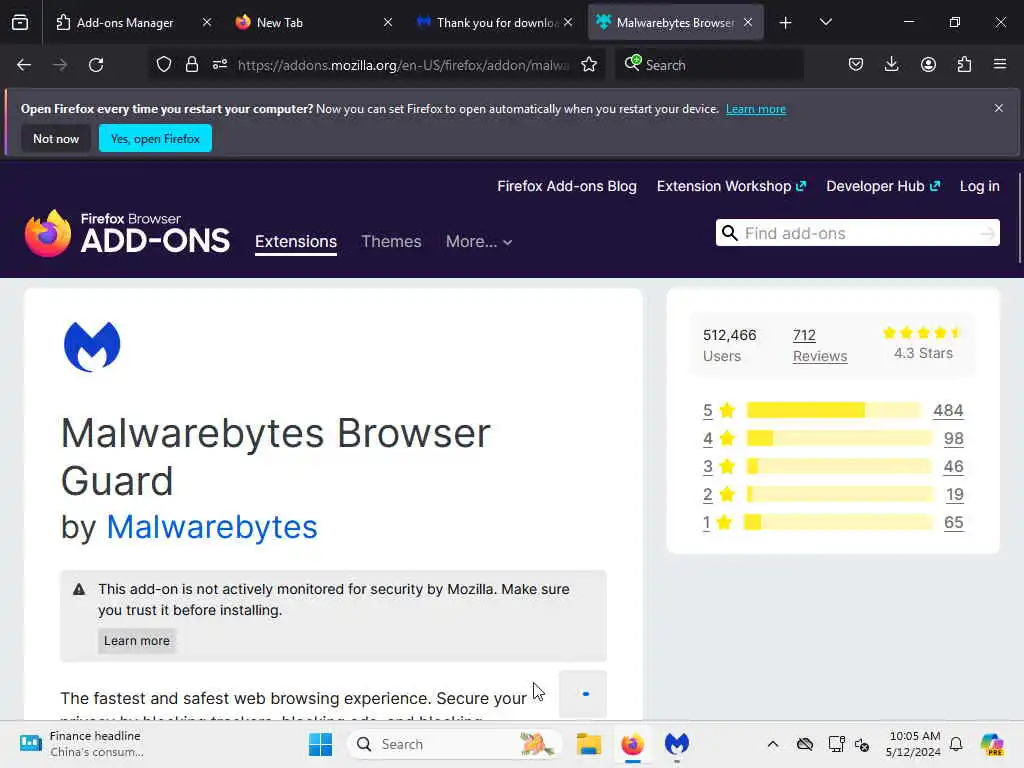Image resolution: width=1024 pixels, height=768 pixels.
Task: Click the Firefox taskbar icon
Action: click(633, 744)
